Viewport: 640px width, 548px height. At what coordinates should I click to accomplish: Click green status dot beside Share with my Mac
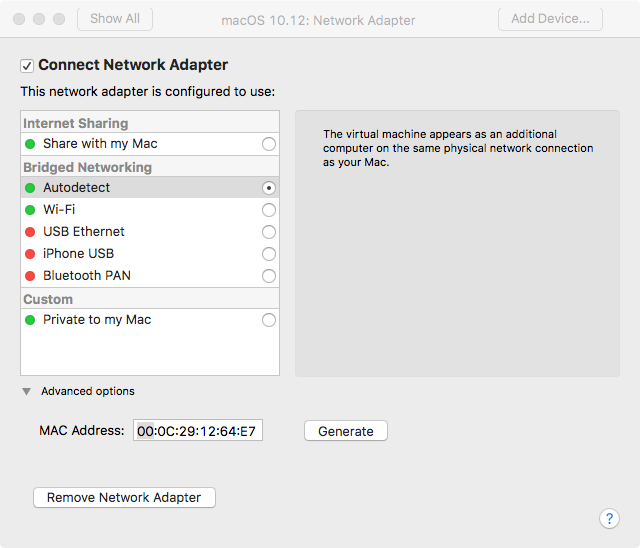point(30,144)
